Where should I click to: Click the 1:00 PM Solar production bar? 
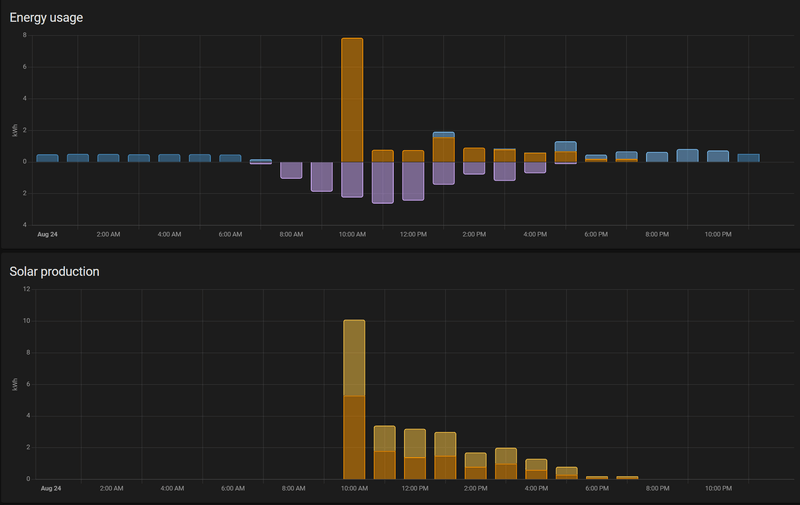click(x=445, y=456)
